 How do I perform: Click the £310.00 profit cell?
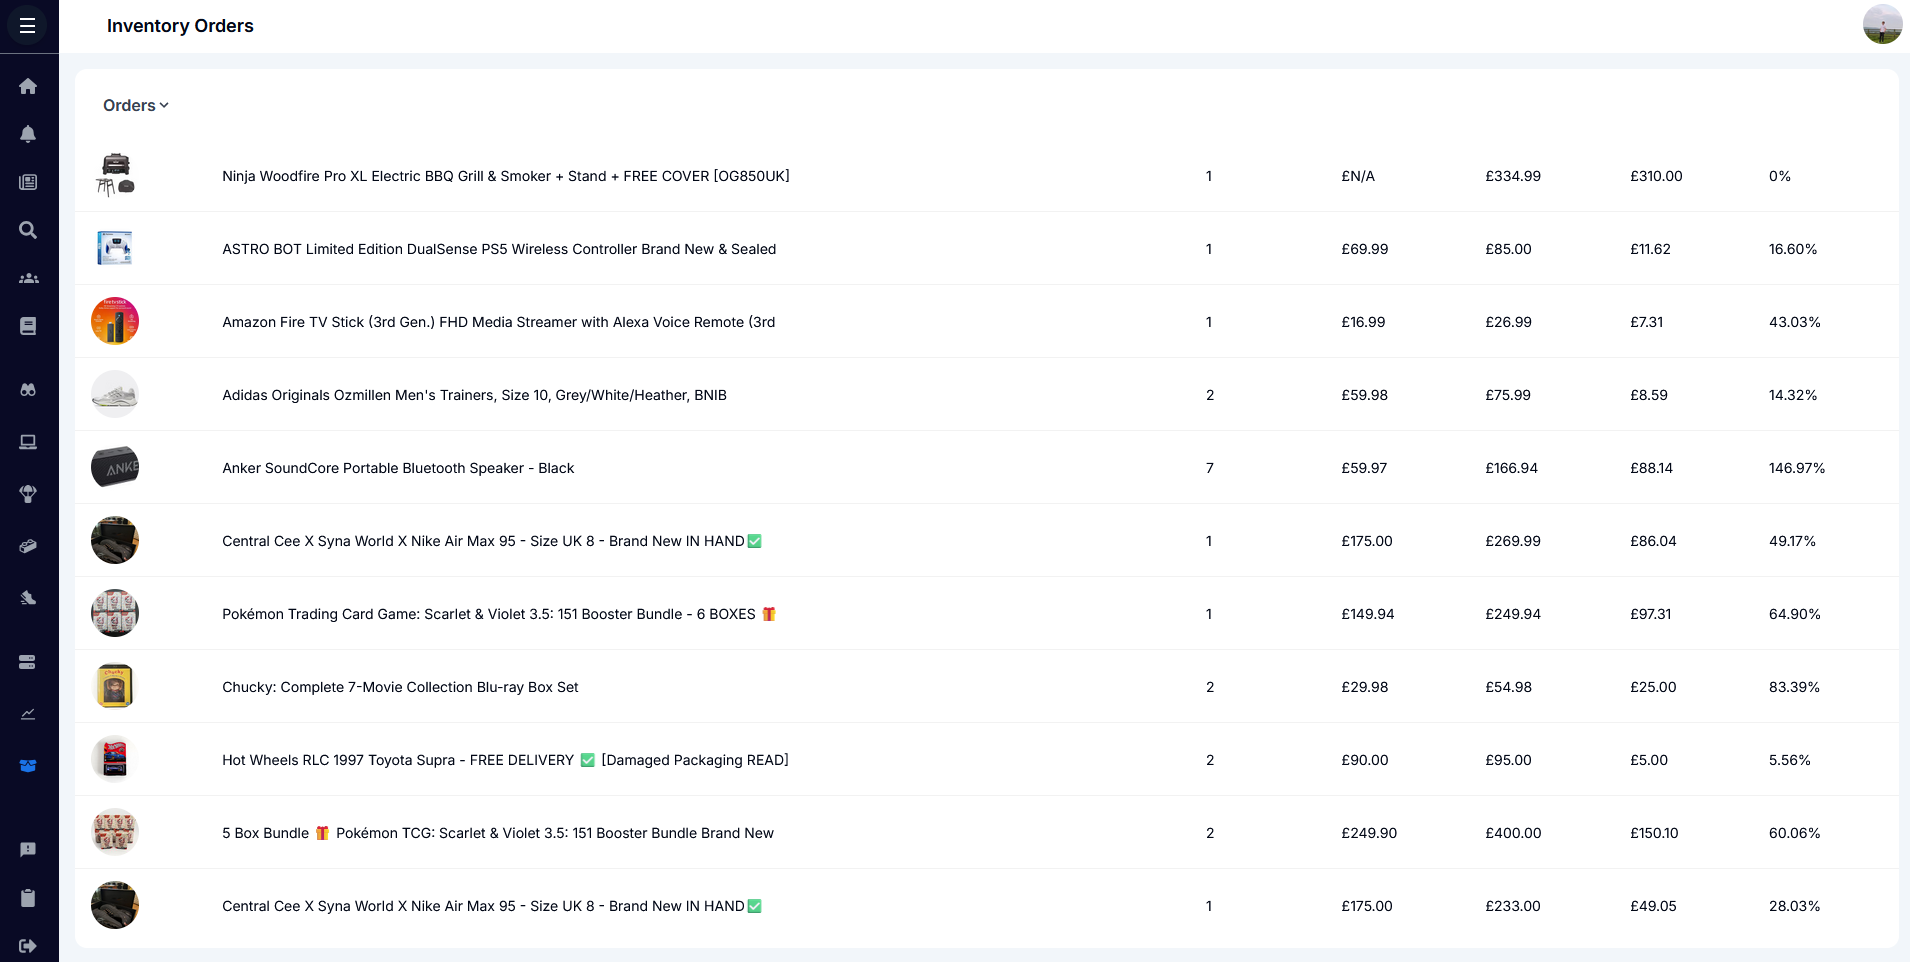(1656, 176)
